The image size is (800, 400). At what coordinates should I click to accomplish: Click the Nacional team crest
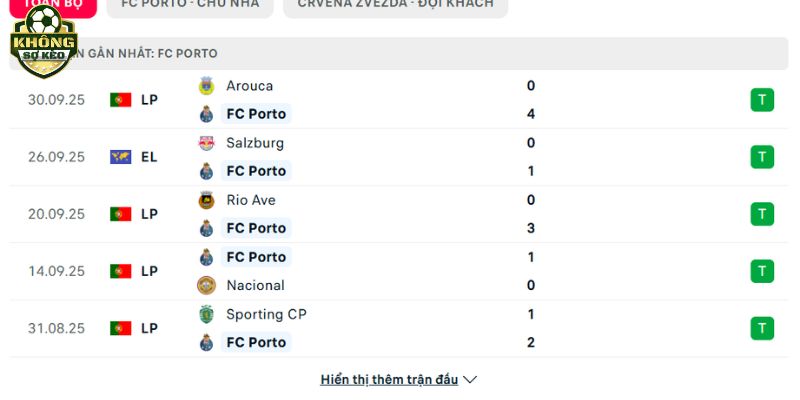point(207,285)
